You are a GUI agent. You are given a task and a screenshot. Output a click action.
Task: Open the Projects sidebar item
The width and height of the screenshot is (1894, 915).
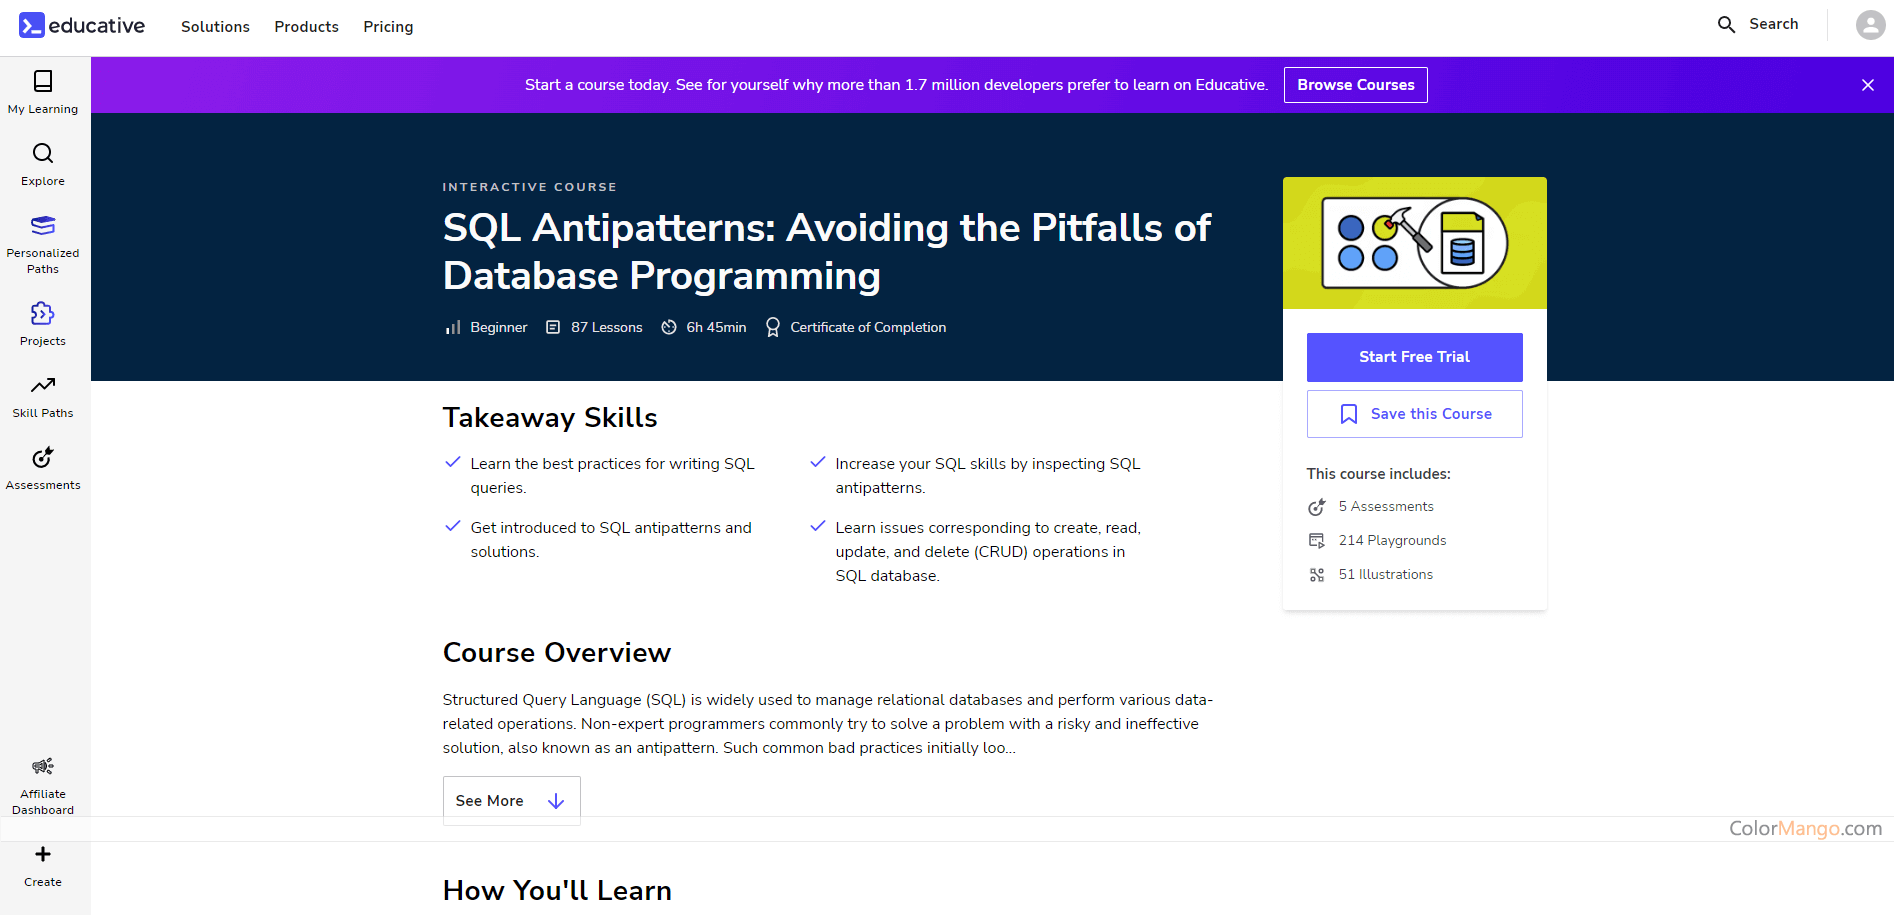coord(43,324)
